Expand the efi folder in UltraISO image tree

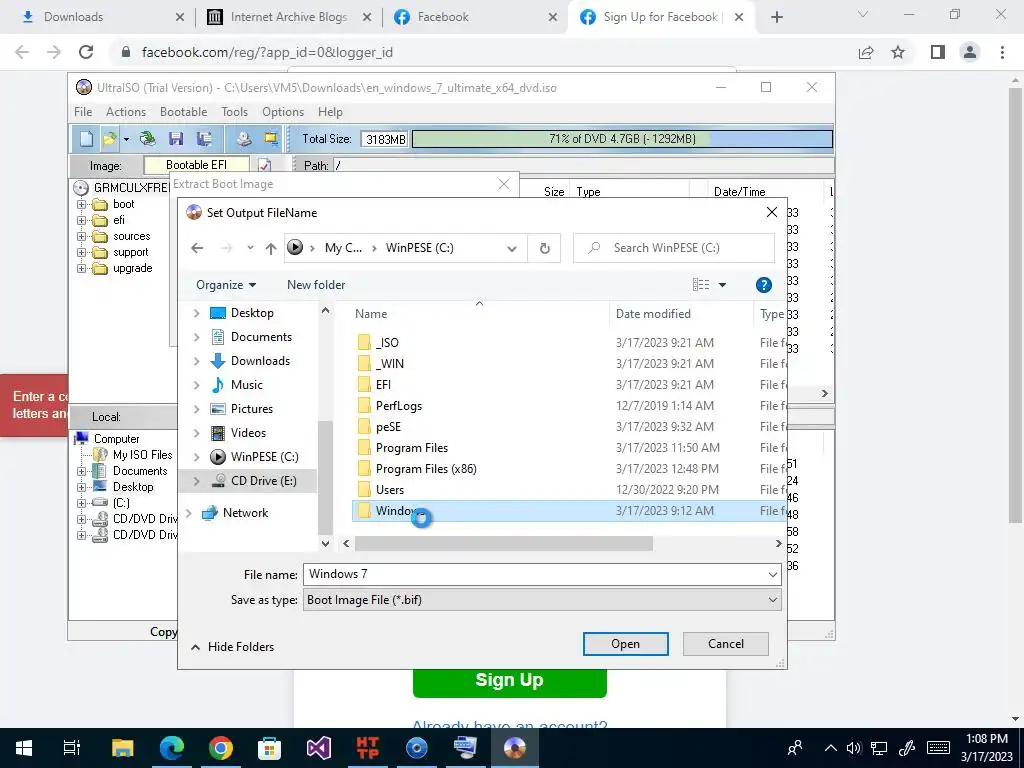pyautogui.click(x=82, y=220)
